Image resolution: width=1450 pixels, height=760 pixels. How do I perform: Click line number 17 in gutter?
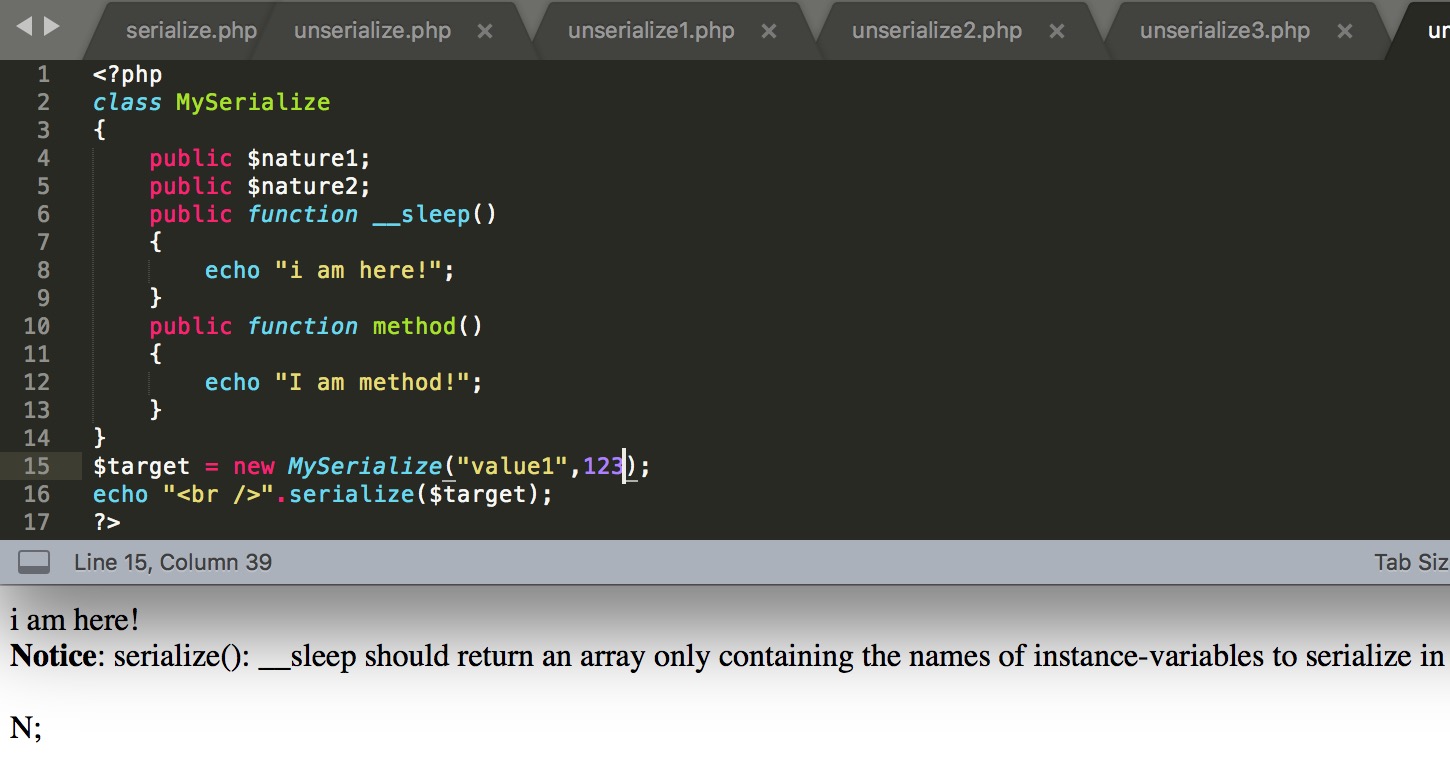[x=36, y=522]
